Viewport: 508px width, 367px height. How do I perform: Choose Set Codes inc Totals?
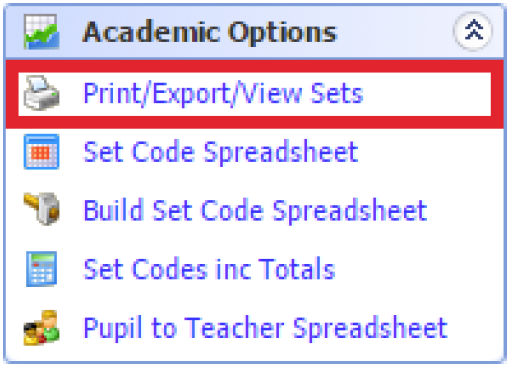(209, 269)
